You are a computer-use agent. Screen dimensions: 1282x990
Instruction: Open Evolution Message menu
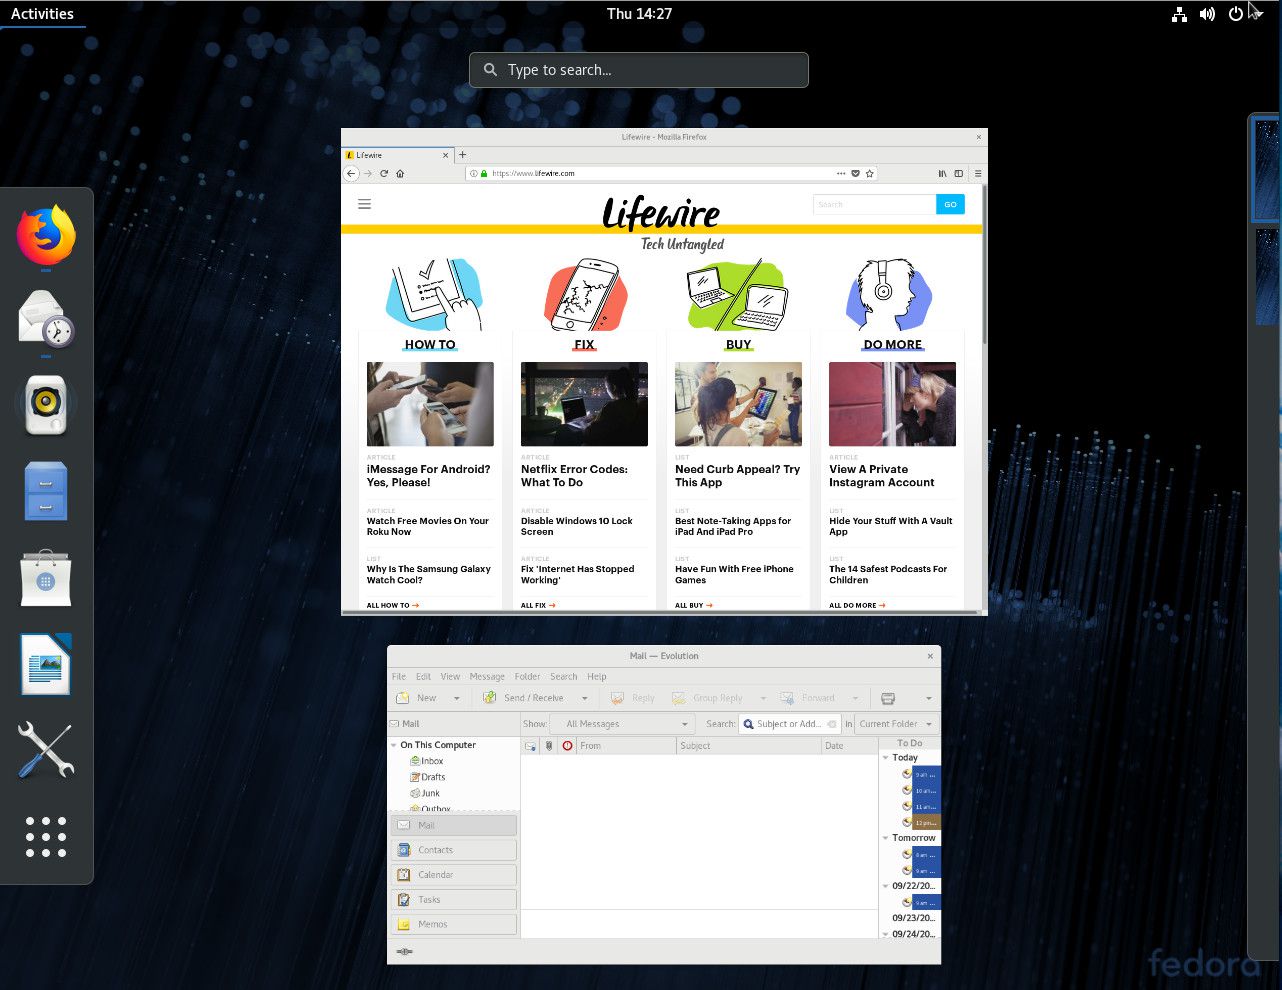[487, 677]
